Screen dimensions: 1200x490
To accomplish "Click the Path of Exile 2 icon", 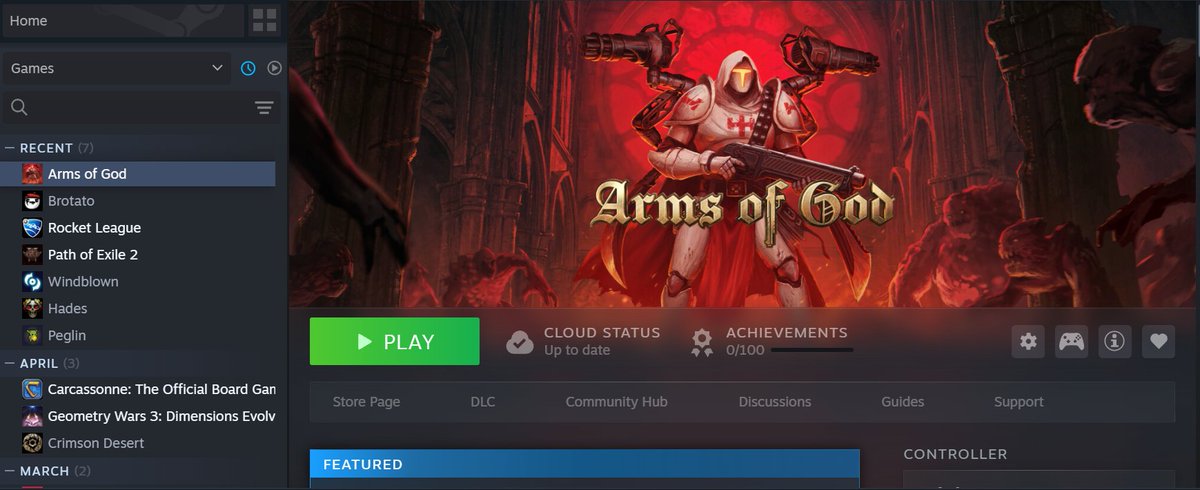I will [x=31, y=255].
